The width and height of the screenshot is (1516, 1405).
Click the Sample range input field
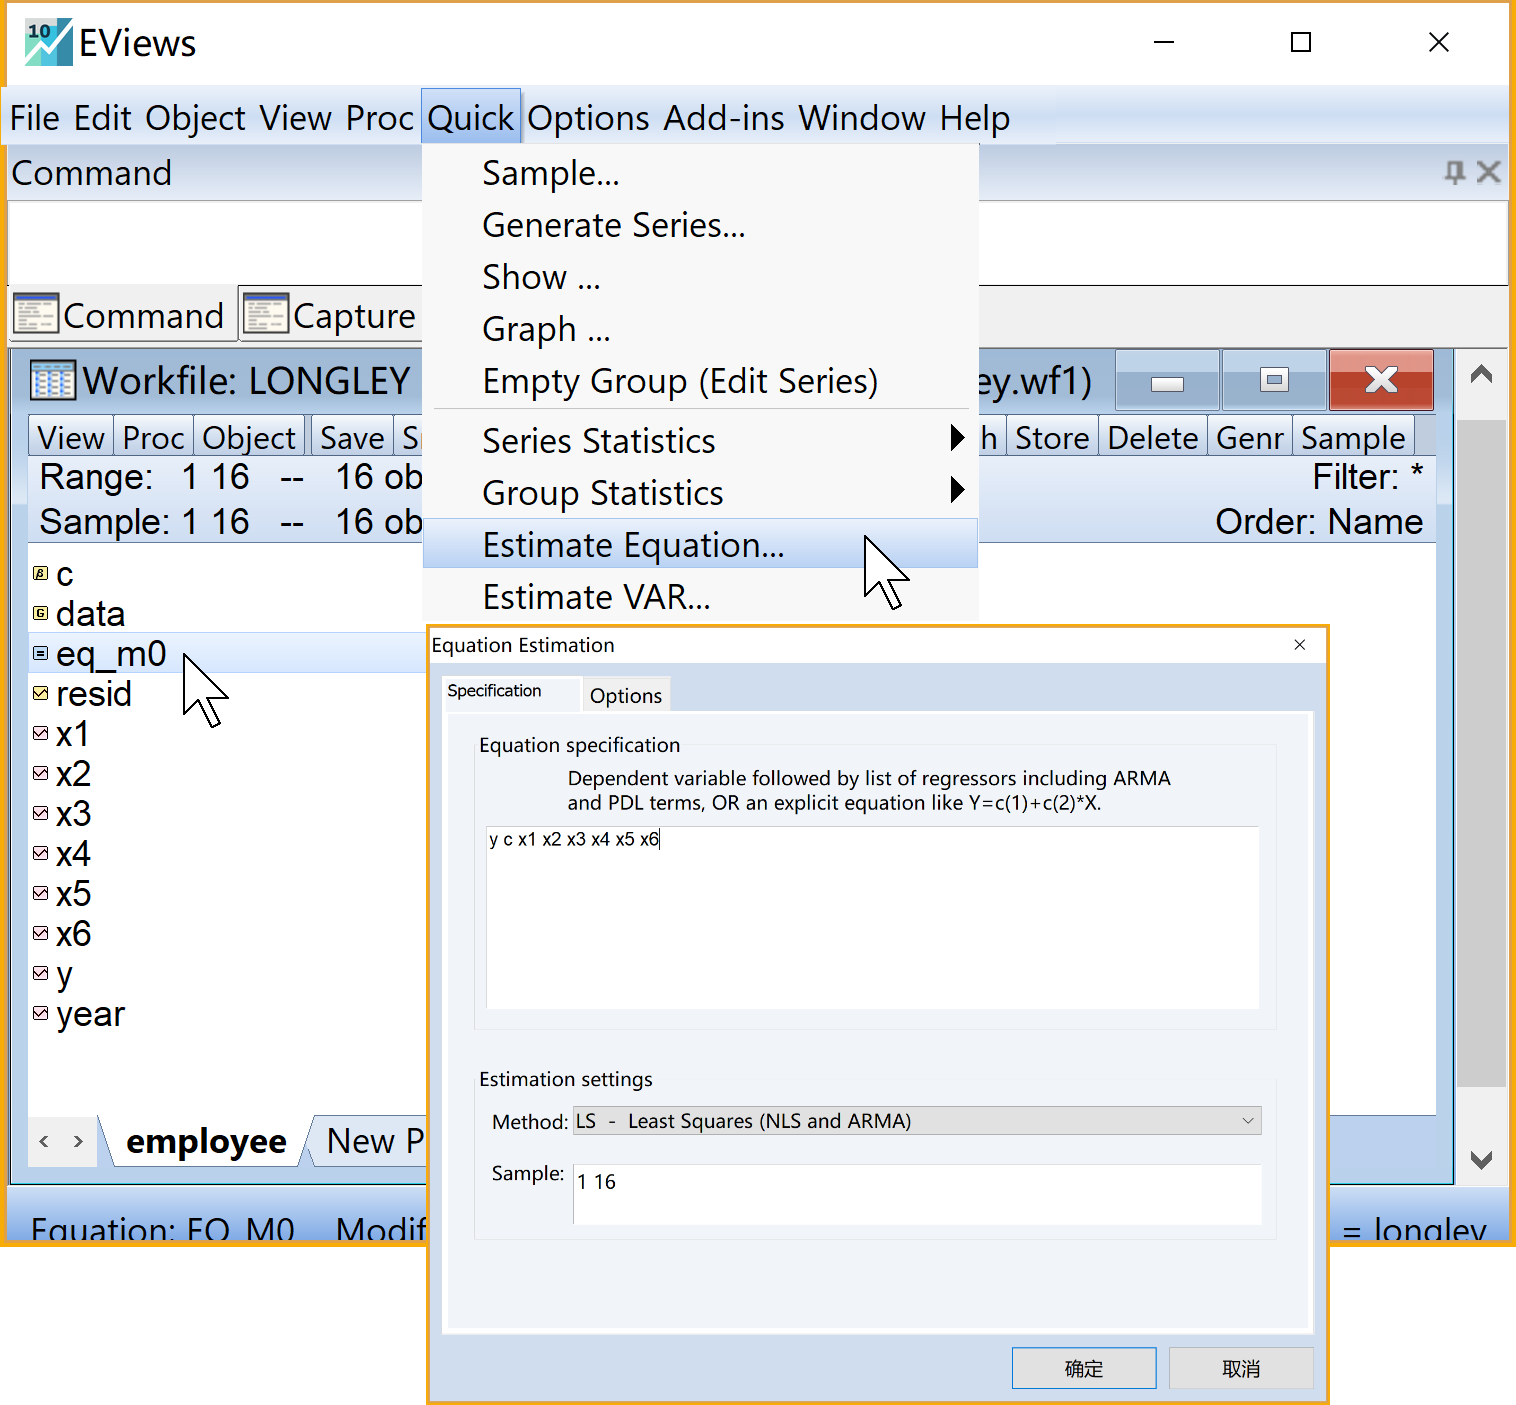coord(916,1193)
